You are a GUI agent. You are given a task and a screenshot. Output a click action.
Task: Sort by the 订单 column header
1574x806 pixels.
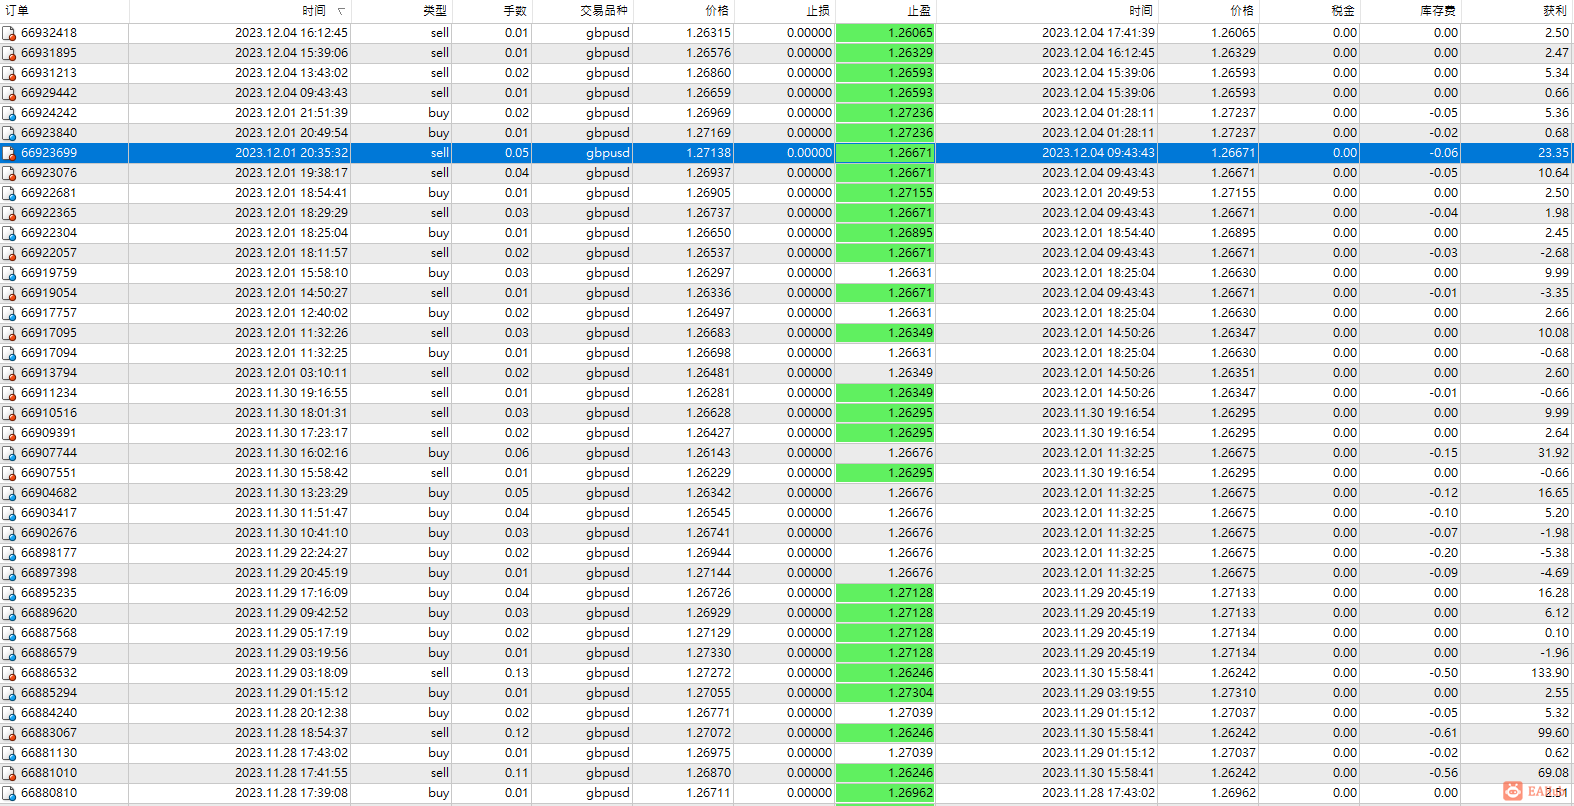(17, 11)
